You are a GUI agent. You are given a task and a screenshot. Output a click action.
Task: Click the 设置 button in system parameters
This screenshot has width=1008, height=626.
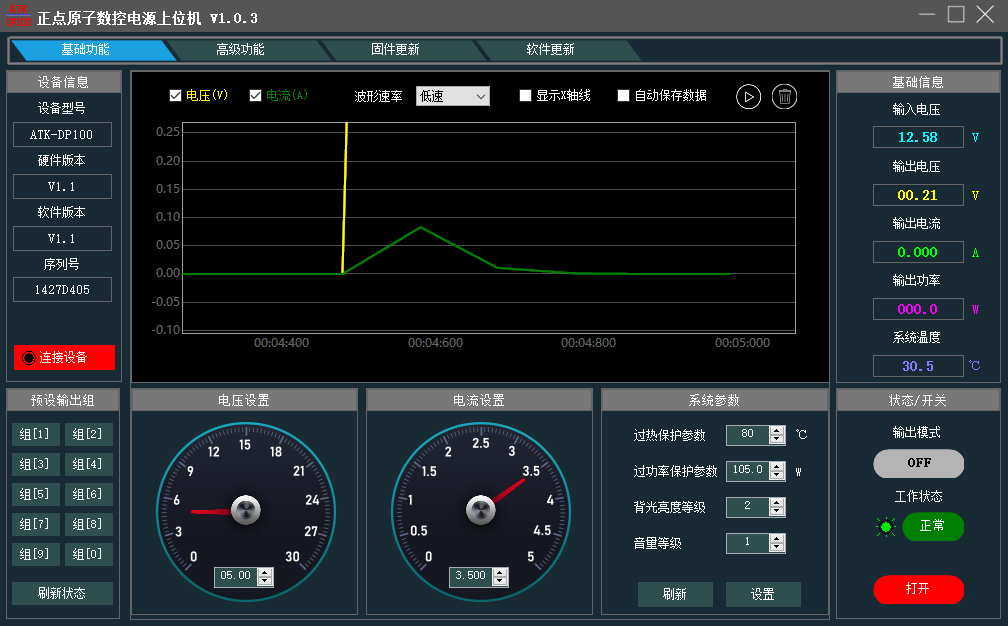coord(763,595)
